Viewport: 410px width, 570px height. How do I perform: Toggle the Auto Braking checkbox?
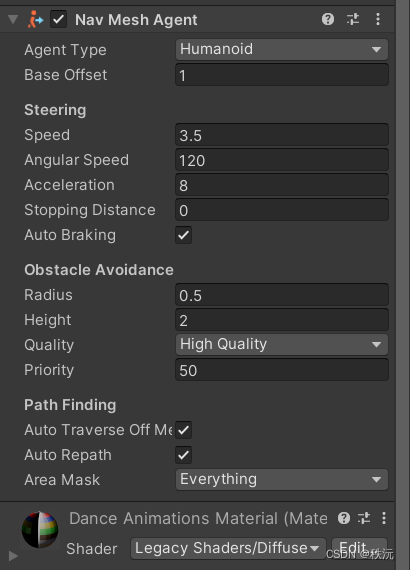[x=184, y=235]
